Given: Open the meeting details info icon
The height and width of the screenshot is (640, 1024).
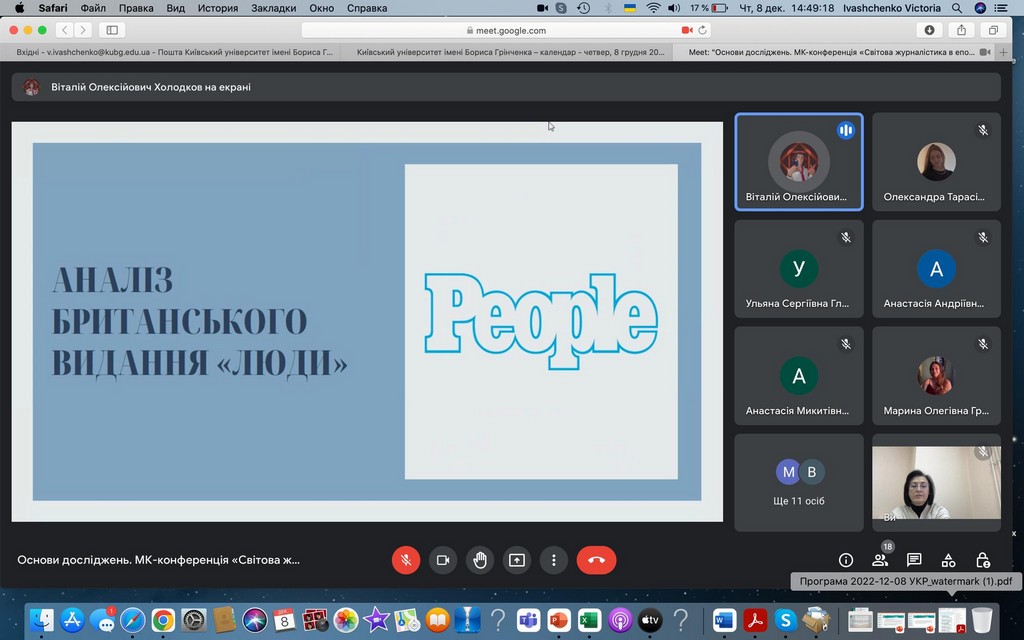Looking at the screenshot, I should pos(846,560).
